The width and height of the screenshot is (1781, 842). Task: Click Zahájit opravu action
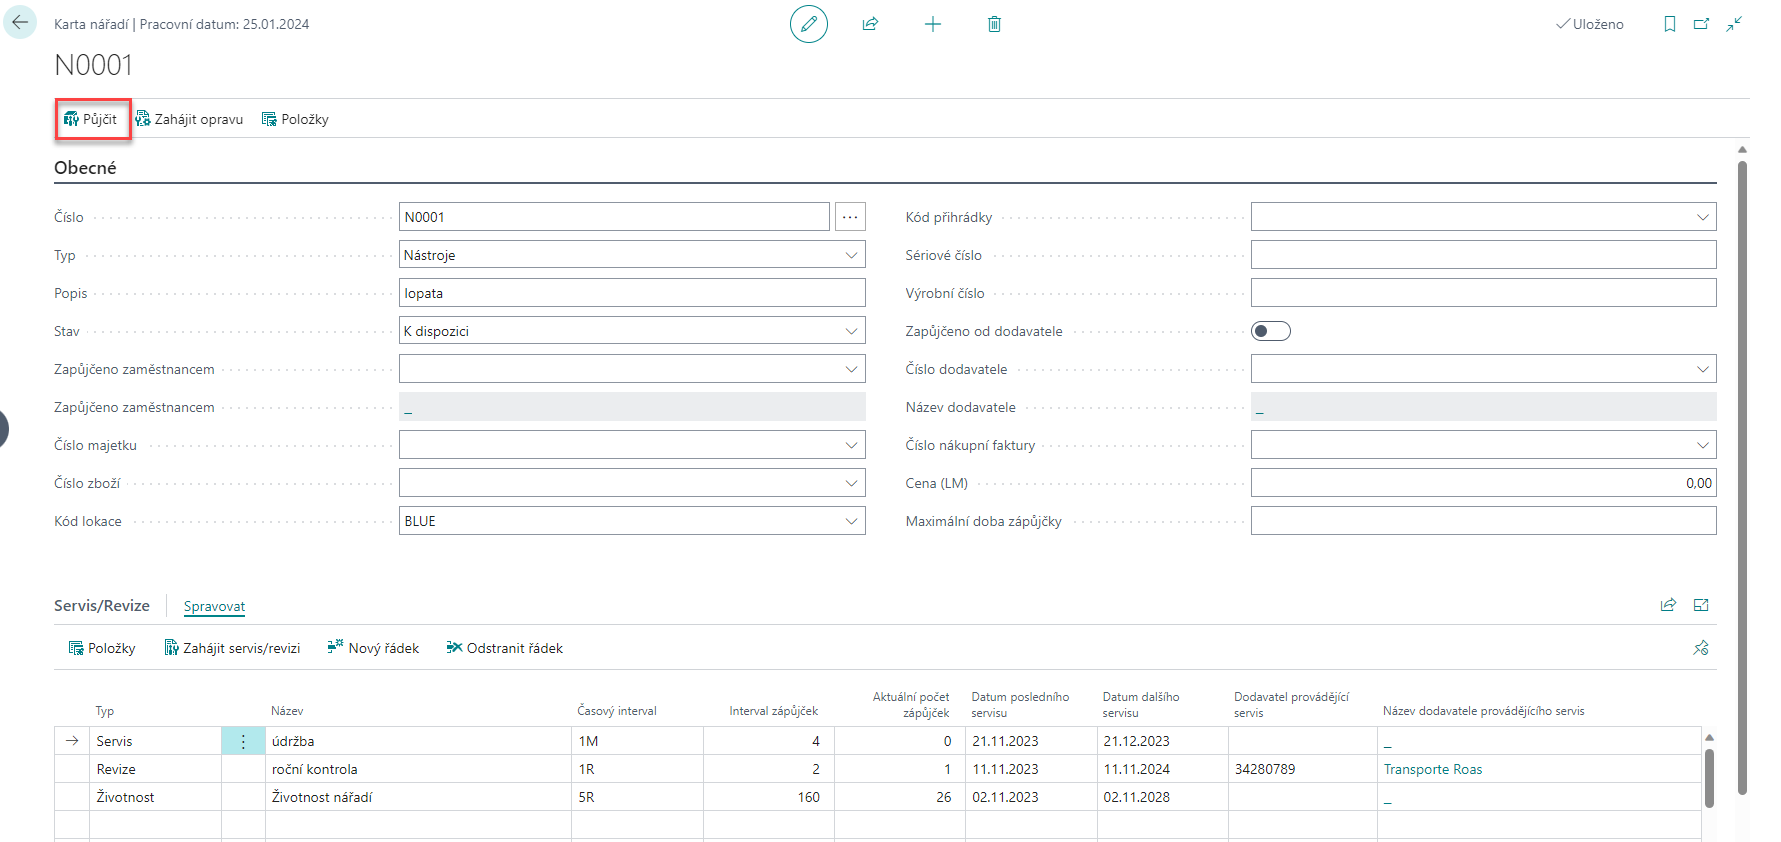click(x=189, y=119)
